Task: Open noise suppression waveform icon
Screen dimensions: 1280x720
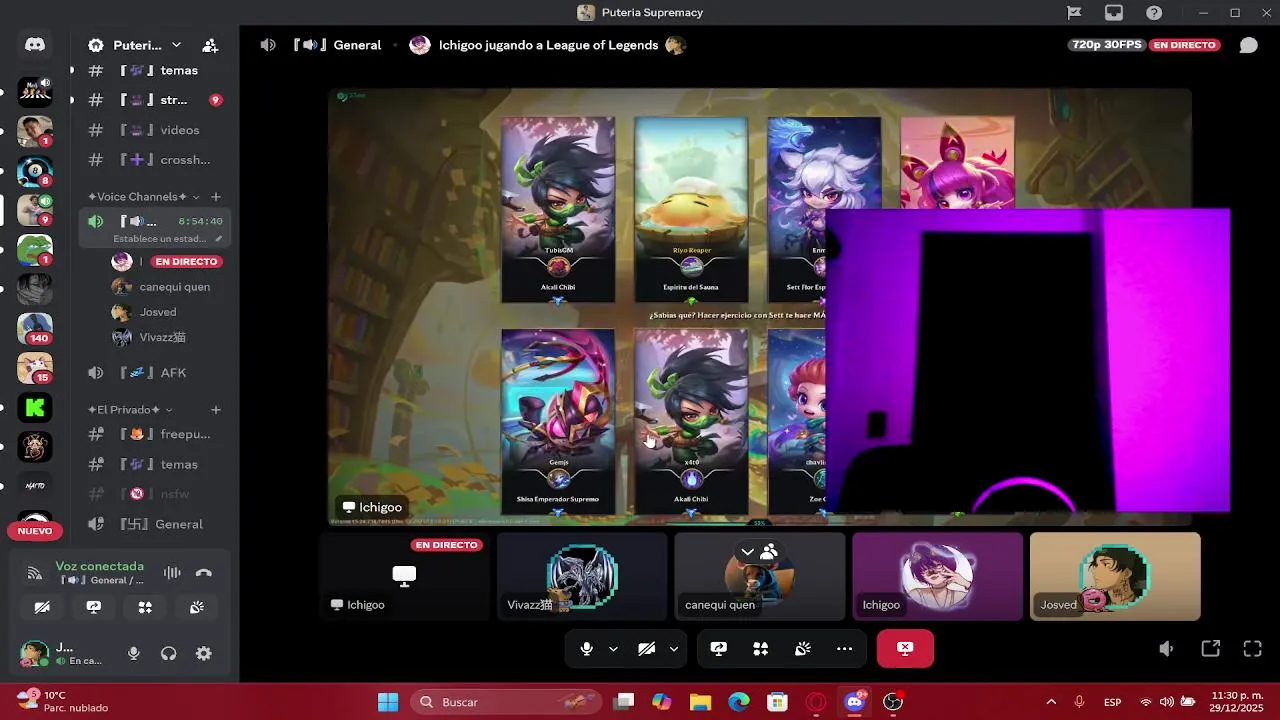Action: 172,573
